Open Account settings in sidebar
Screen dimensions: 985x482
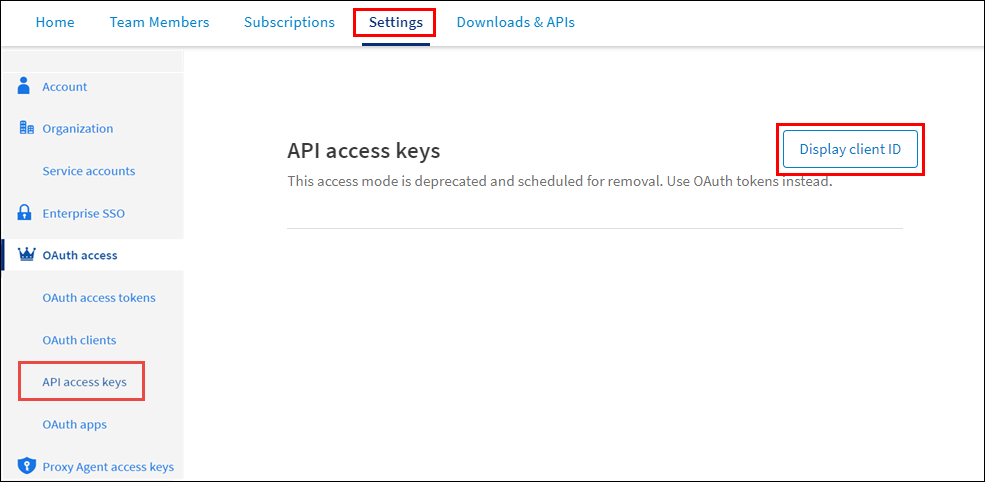click(64, 87)
